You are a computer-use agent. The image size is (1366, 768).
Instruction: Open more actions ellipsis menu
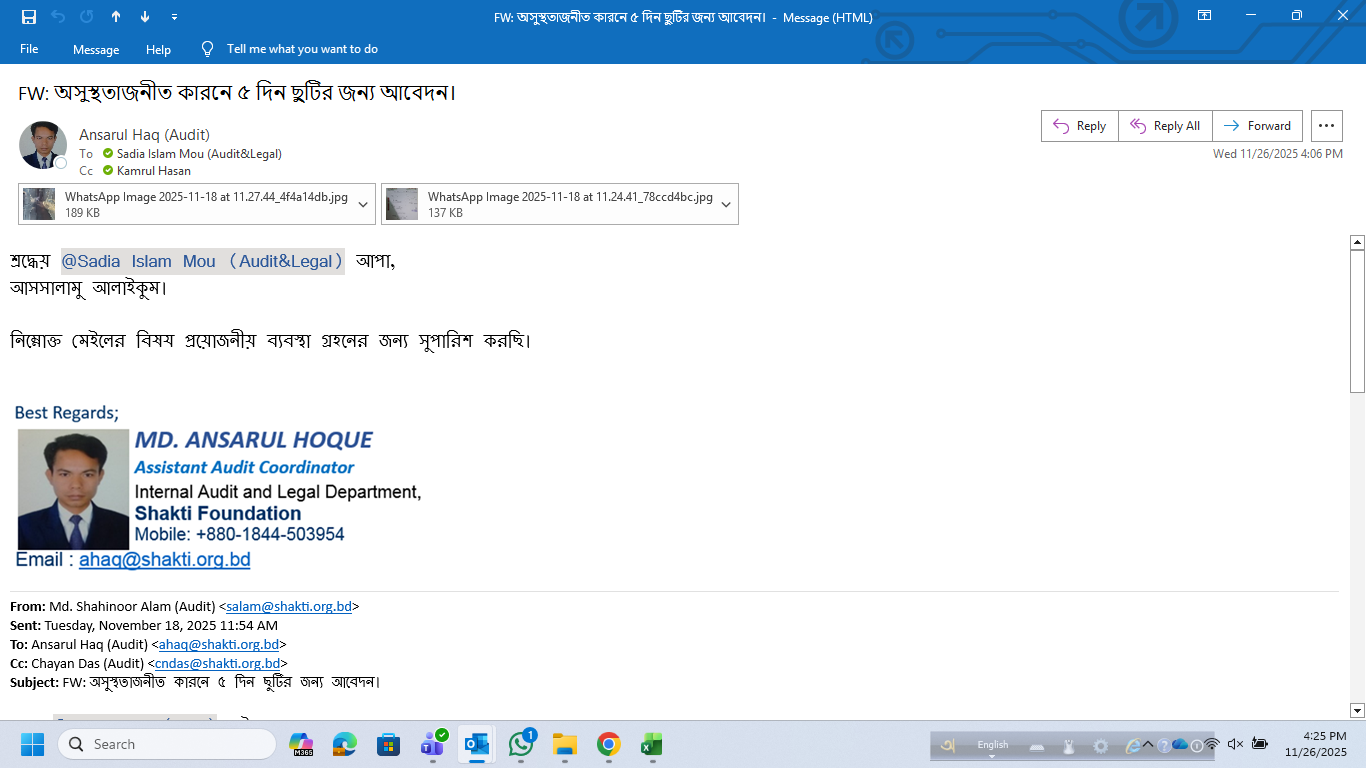1326,126
